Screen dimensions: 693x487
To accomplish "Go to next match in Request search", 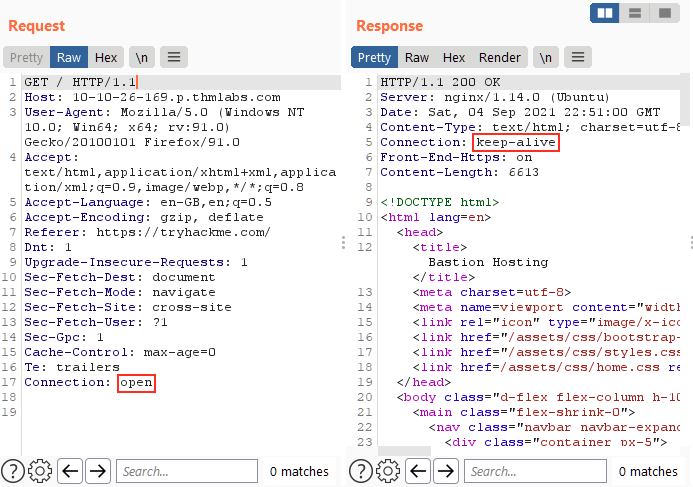I will [x=98, y=471].
